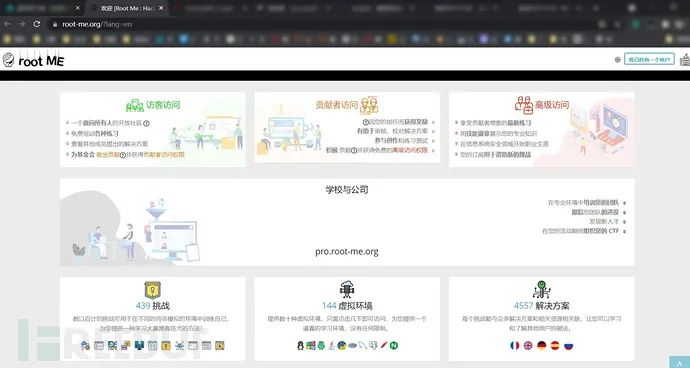Close the Root Me browser tab
The image size is (690, 368).
(161, 8)
